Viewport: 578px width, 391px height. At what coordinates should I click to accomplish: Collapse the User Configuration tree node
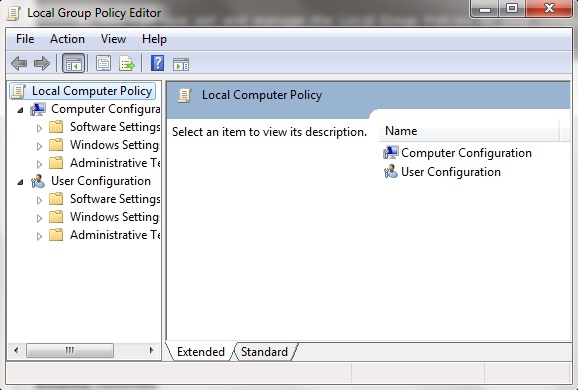pyautogui.click(x=21, y=182)
